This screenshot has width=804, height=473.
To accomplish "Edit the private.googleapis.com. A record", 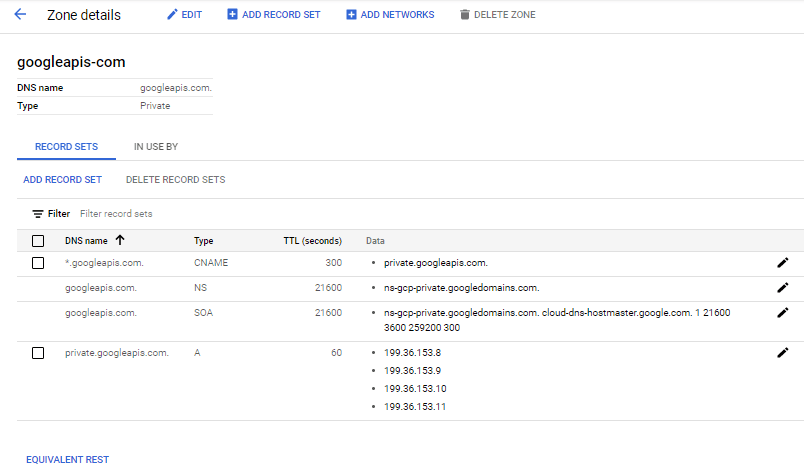I will pos(782,353).
